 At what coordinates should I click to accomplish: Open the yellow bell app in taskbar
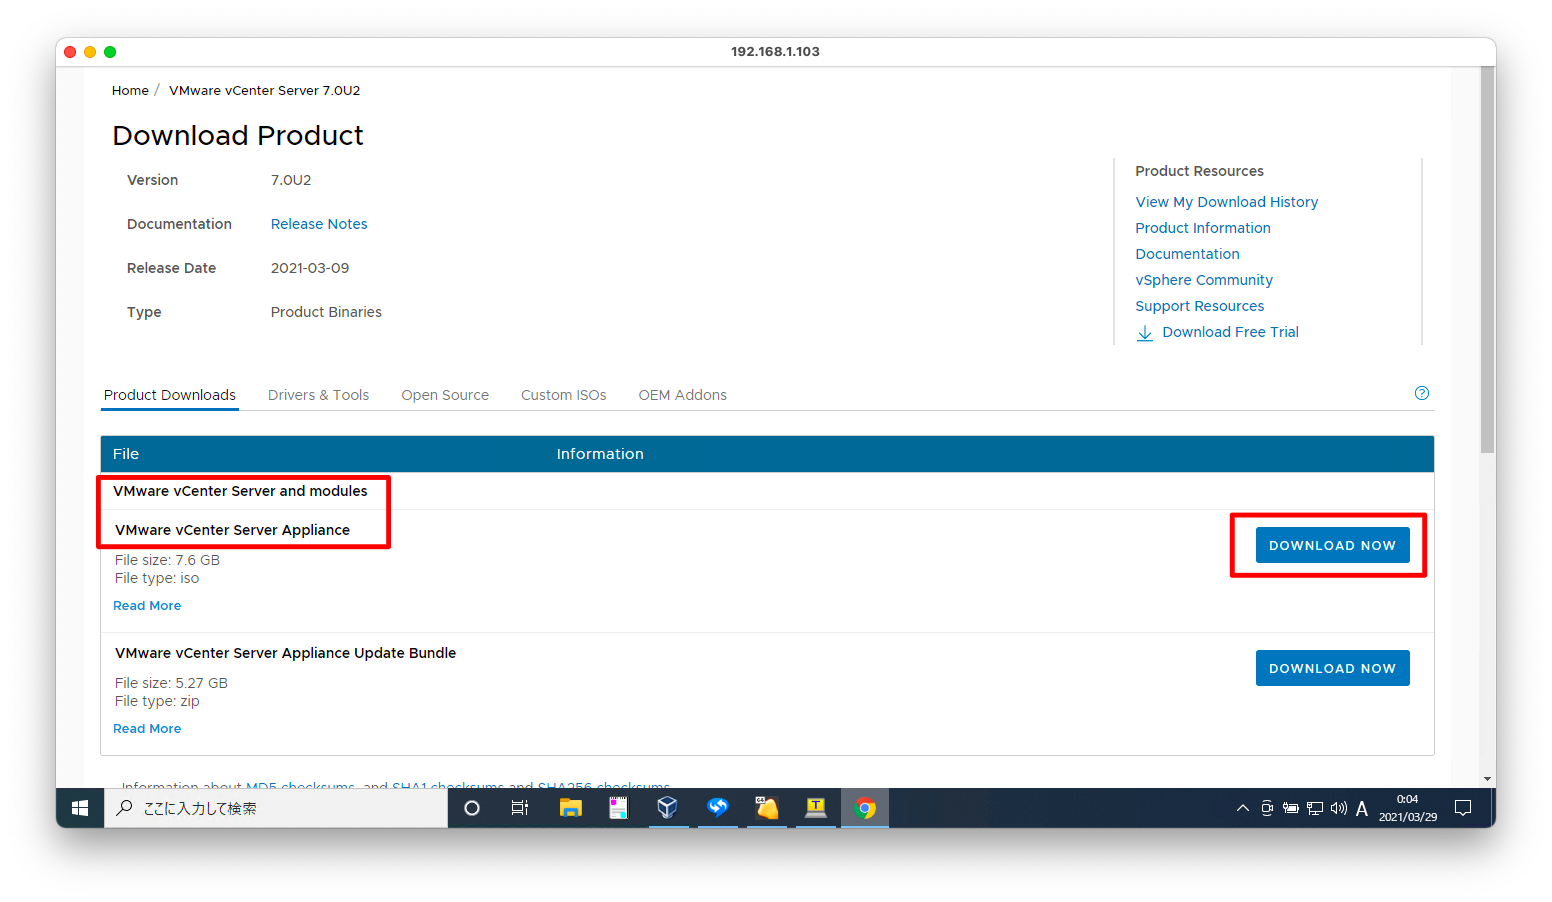(x=767, y=808)
